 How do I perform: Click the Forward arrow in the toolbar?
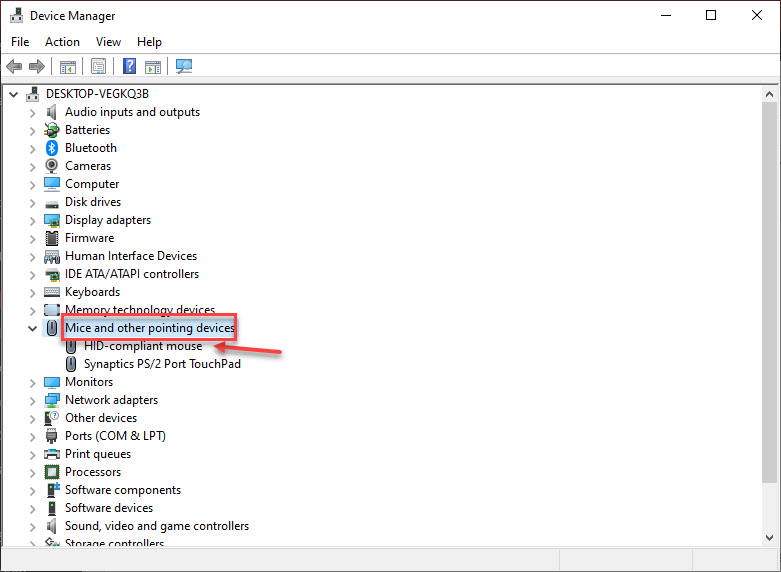click(x=37, y=67)
